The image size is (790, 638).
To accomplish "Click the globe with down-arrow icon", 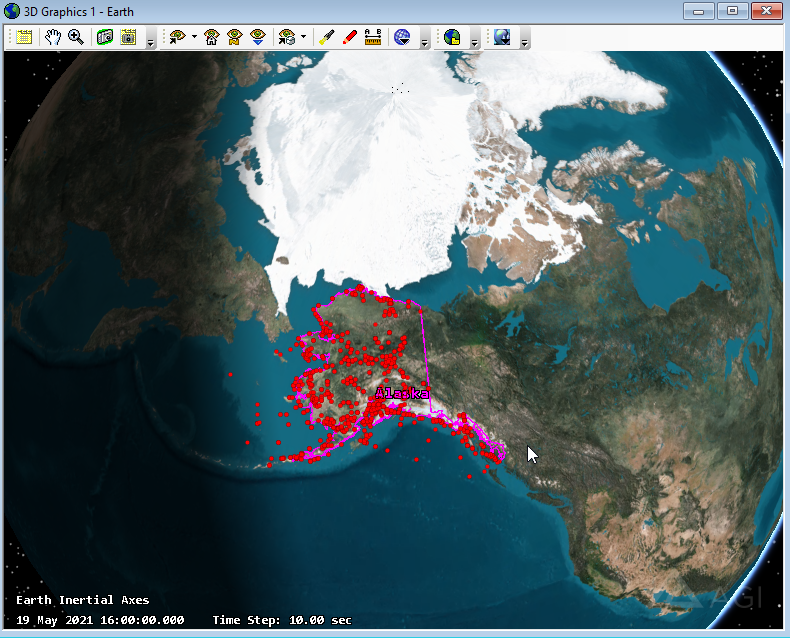I will tap(402, 37).
